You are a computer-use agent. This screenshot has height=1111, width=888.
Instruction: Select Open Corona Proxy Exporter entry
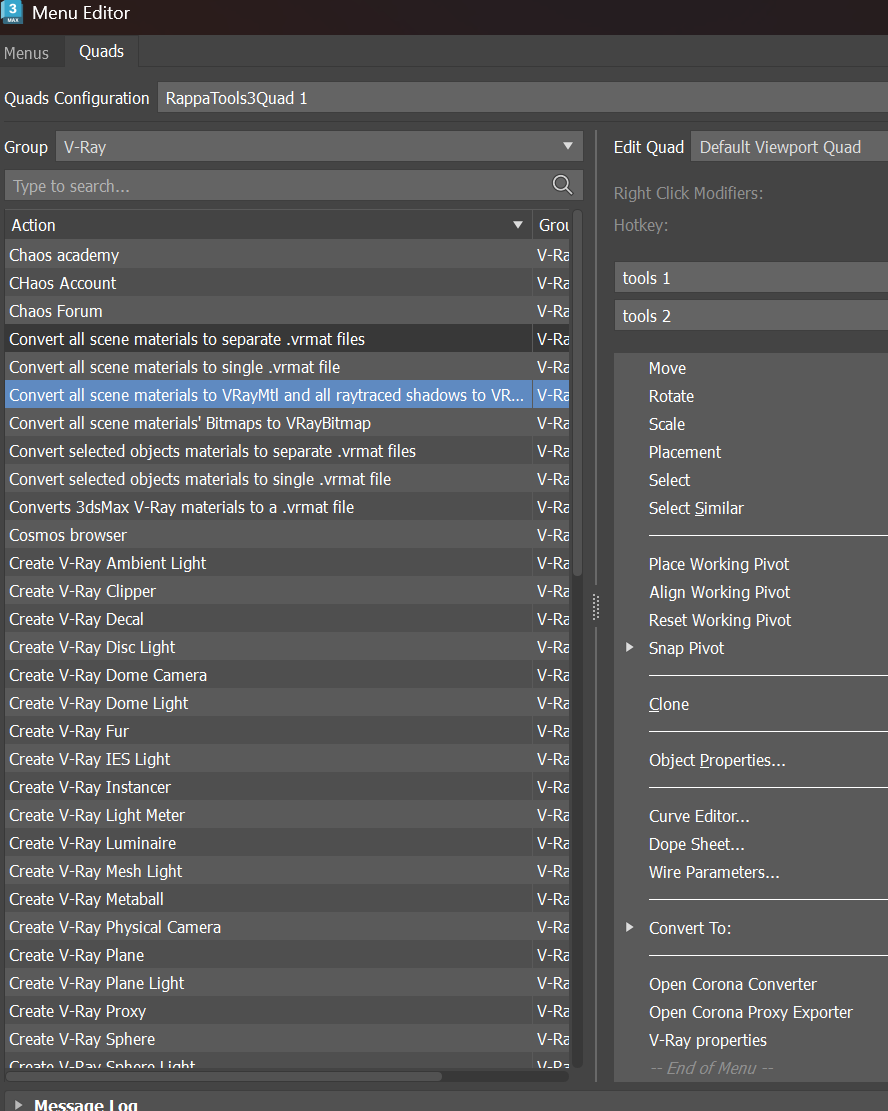click(751, 1013)
